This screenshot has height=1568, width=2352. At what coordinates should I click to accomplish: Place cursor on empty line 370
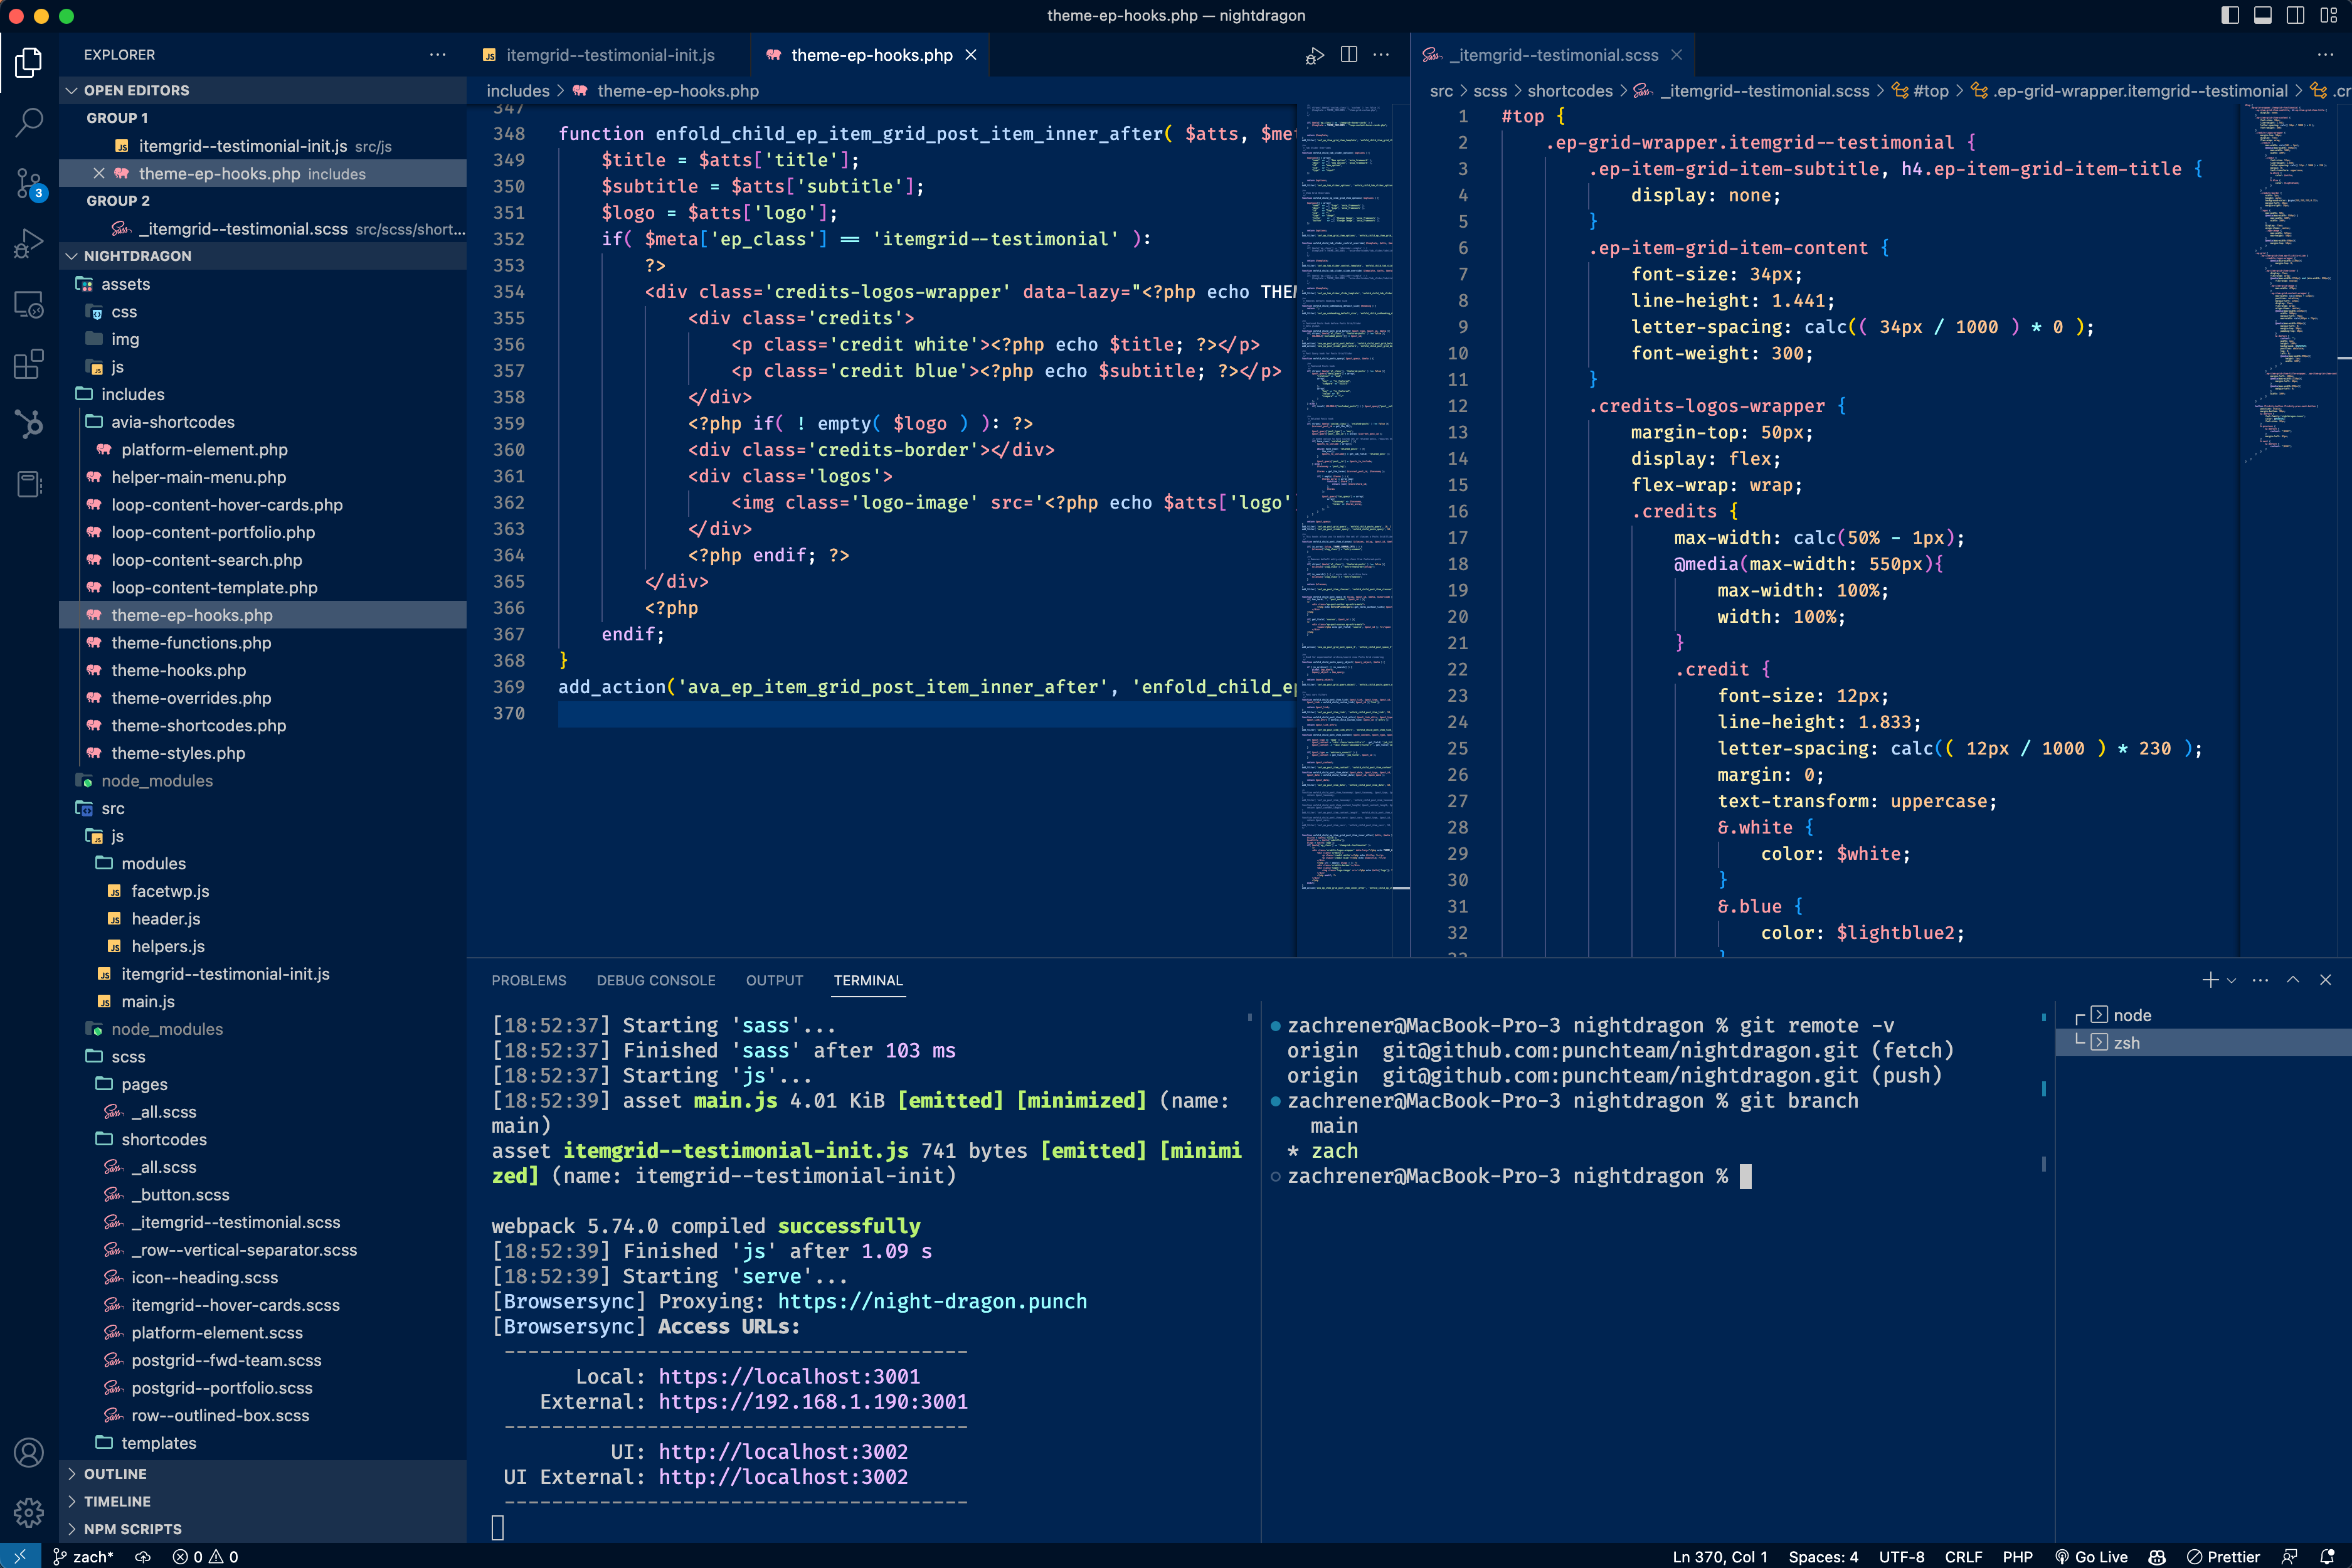[x=926, y=714]
